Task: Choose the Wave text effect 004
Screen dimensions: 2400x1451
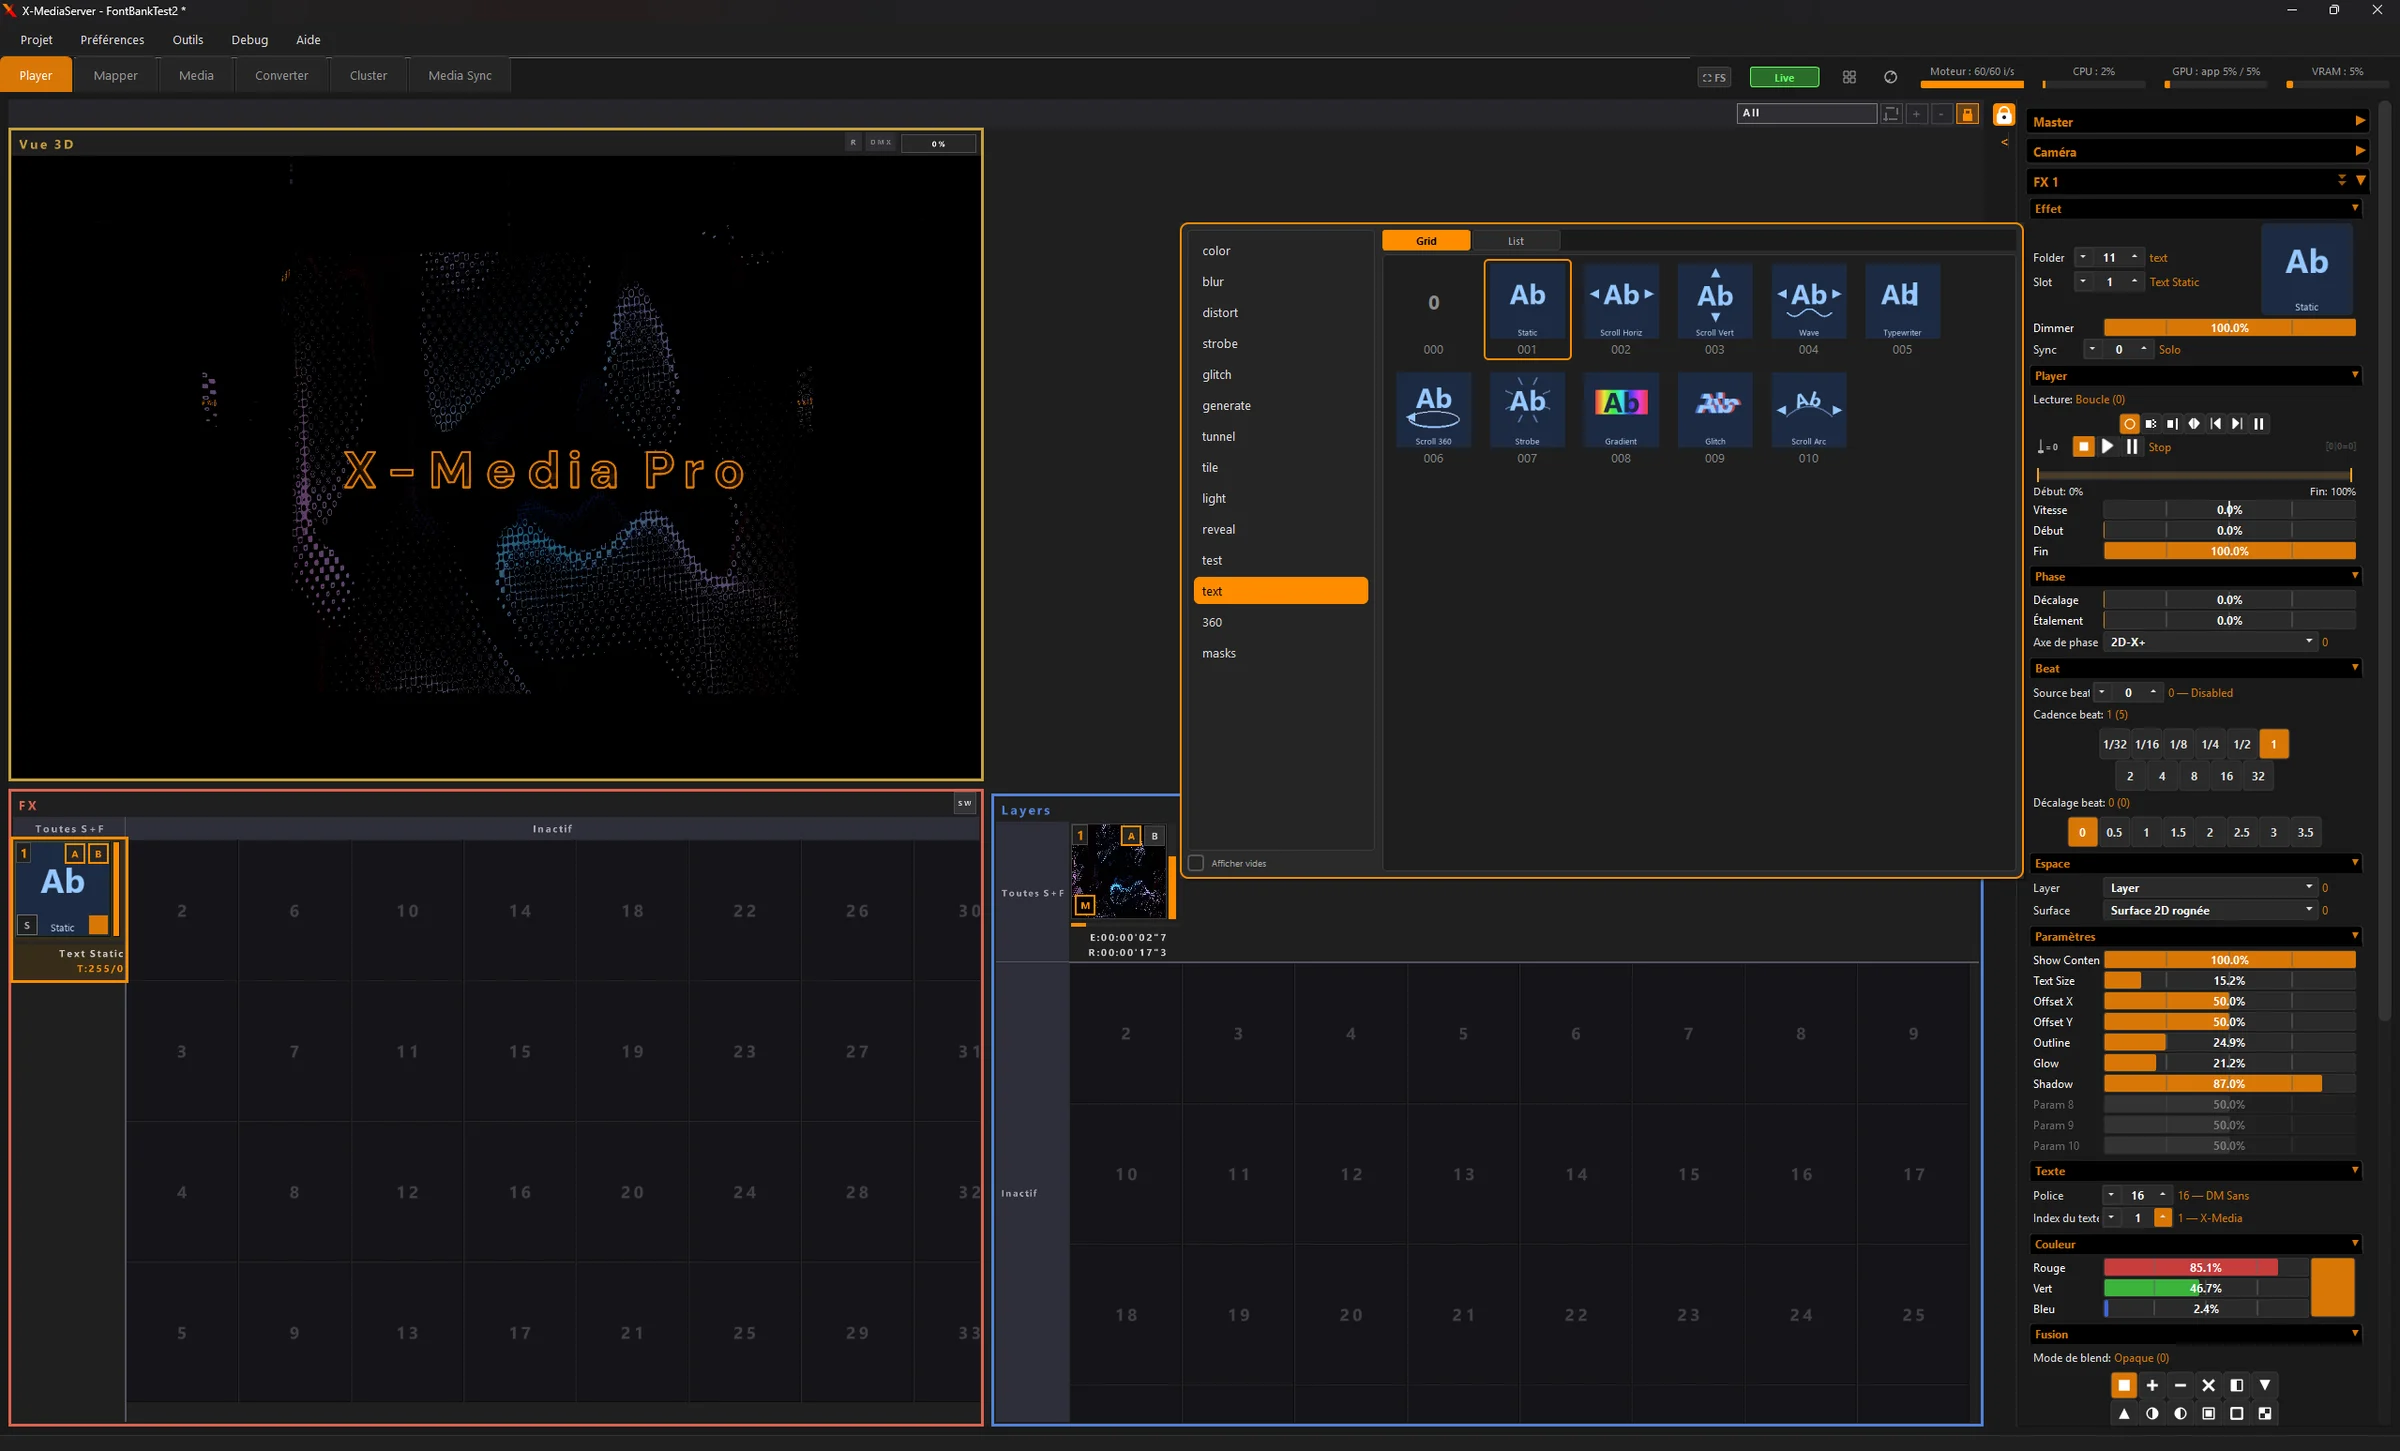Action: click(1808, 301)
